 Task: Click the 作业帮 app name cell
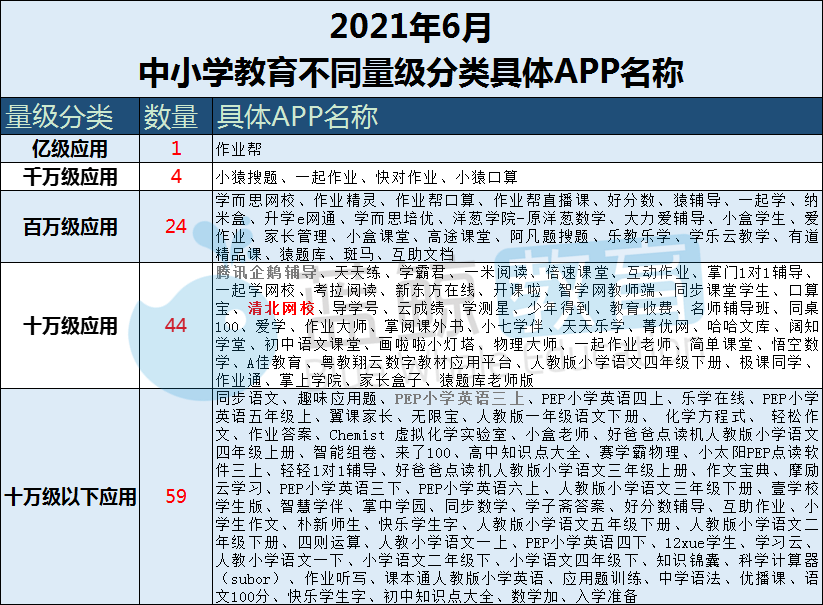tap(236, 149)
